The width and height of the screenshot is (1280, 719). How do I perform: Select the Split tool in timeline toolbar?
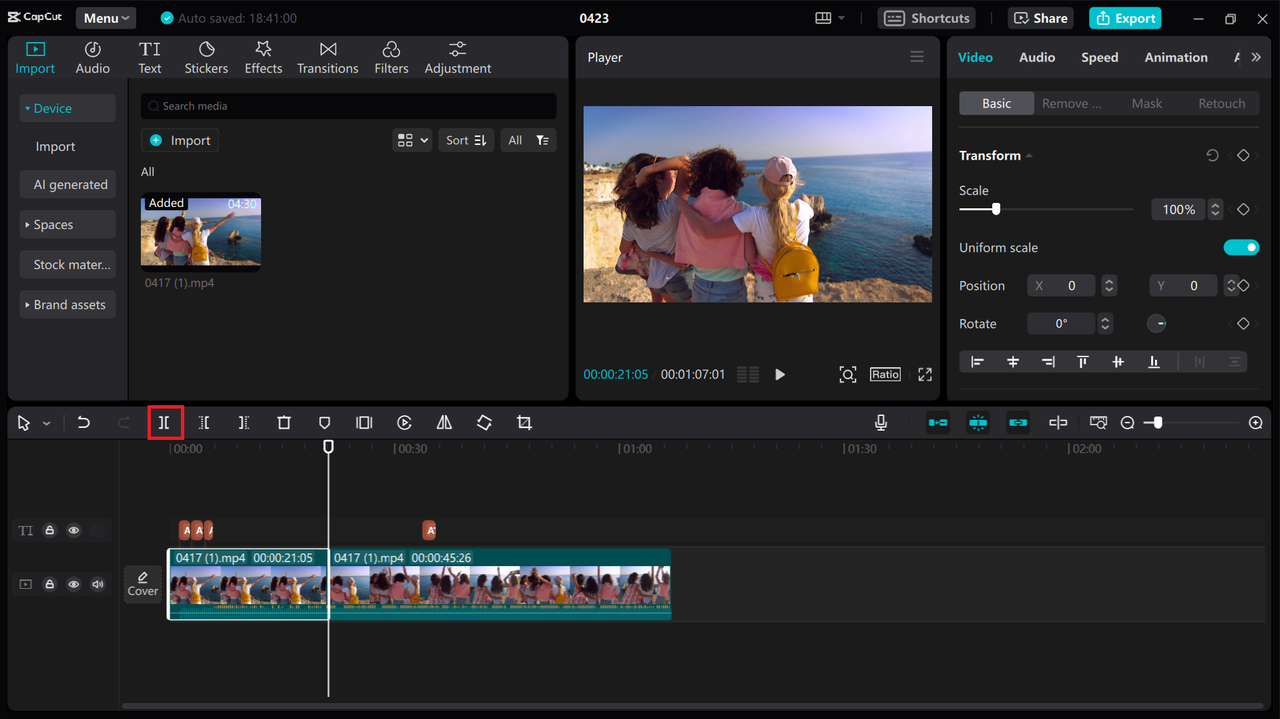164,423
